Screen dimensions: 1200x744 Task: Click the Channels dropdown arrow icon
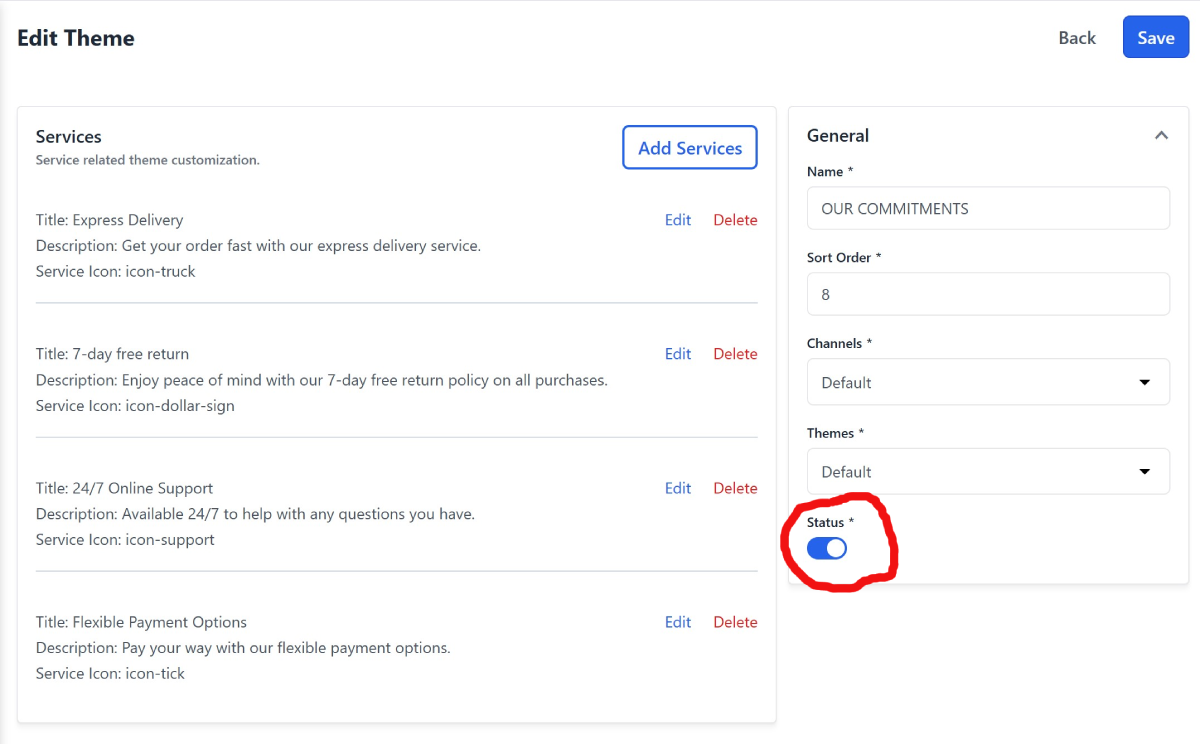[x=1145, y=382]
